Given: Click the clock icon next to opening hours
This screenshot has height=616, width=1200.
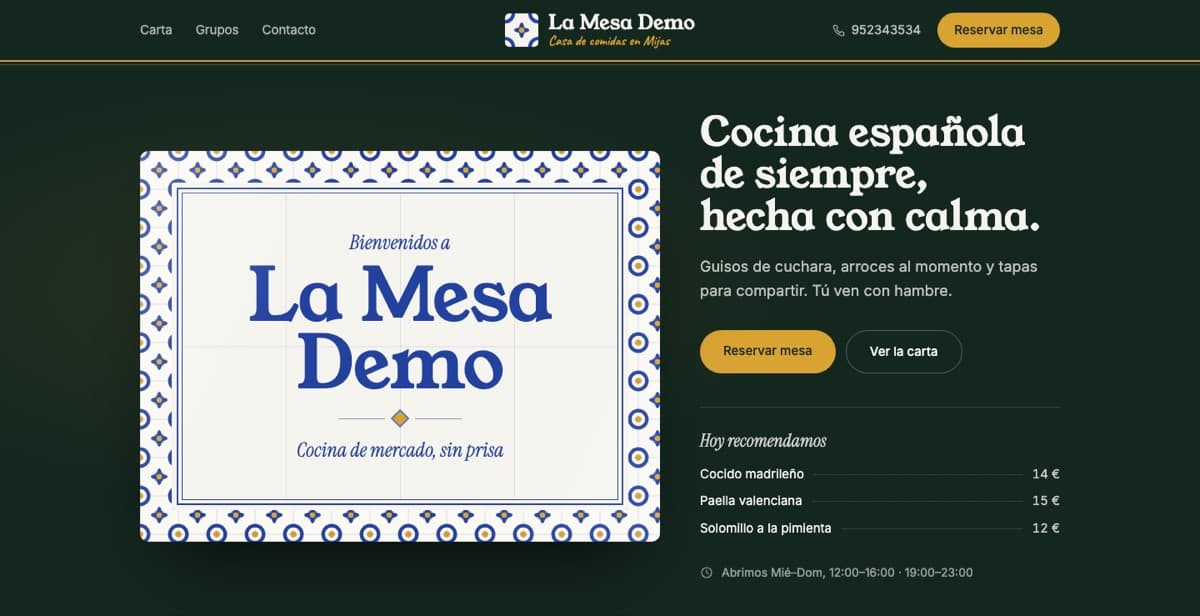Looking at the screenshot, I should click(706, 573).
